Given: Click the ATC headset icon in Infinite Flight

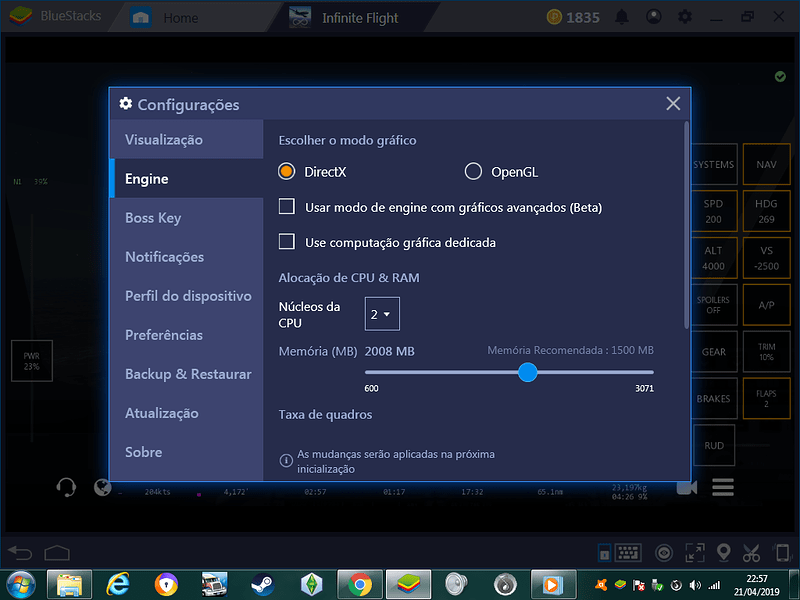Looking at the screenshot, I should click(66, 487).
